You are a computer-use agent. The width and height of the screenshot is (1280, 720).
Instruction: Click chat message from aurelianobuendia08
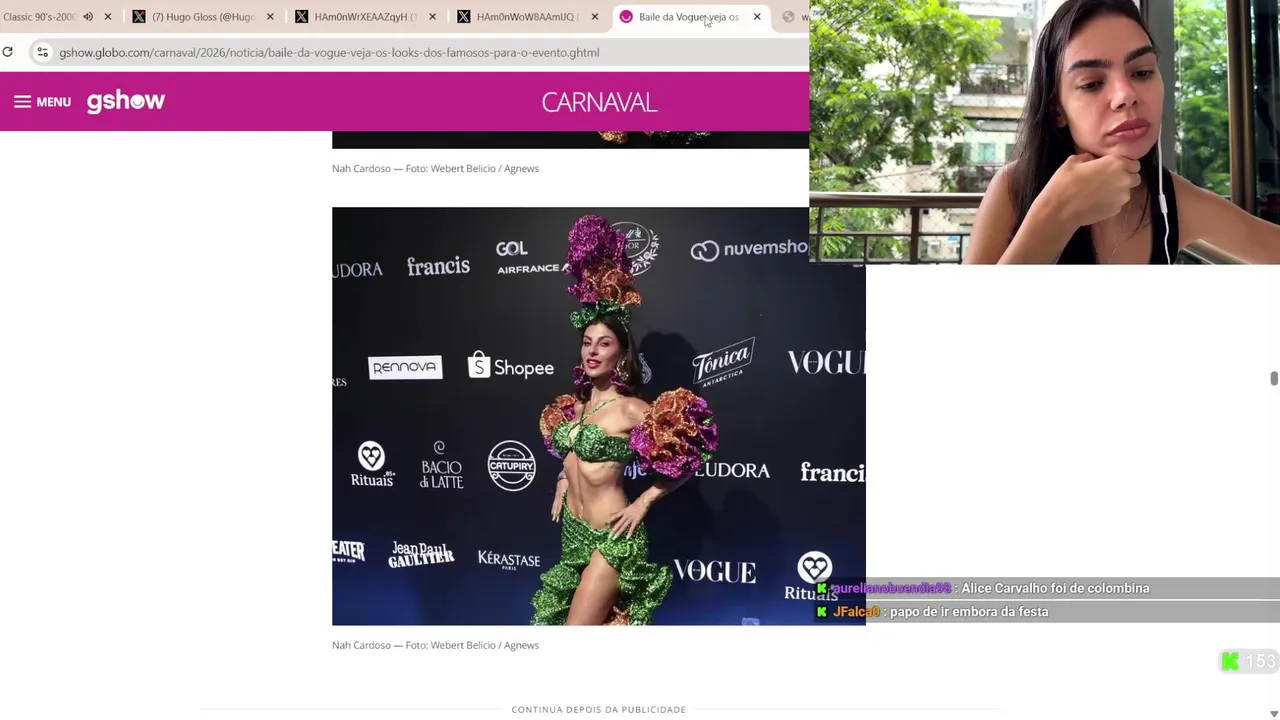[983, 588]
